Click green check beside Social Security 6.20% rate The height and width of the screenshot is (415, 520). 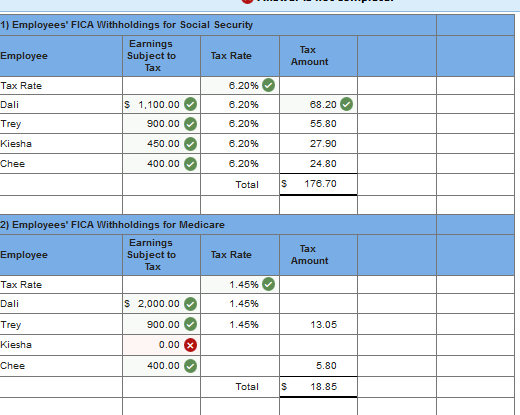[x=268, y=85]
